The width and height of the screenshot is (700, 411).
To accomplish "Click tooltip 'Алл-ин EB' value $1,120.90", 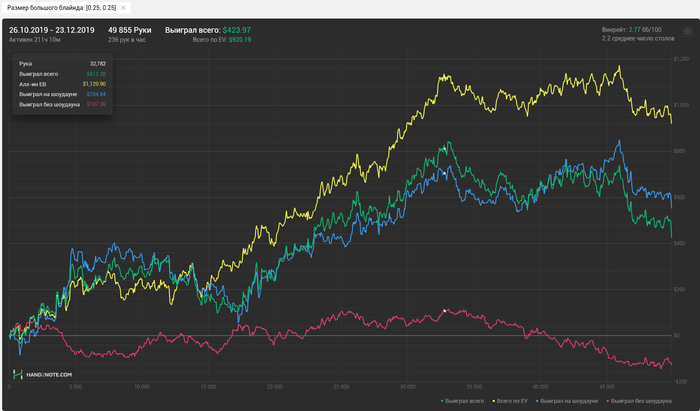I will point(94,84).
